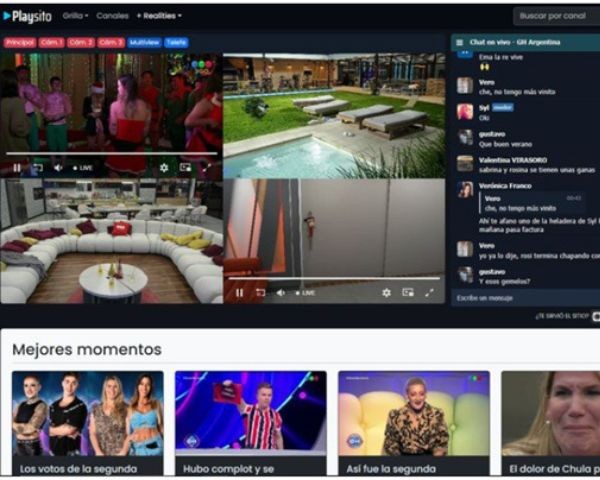
Task: Toggle picture-in-picture on top-left player
Action: click(x=185, y=167)
